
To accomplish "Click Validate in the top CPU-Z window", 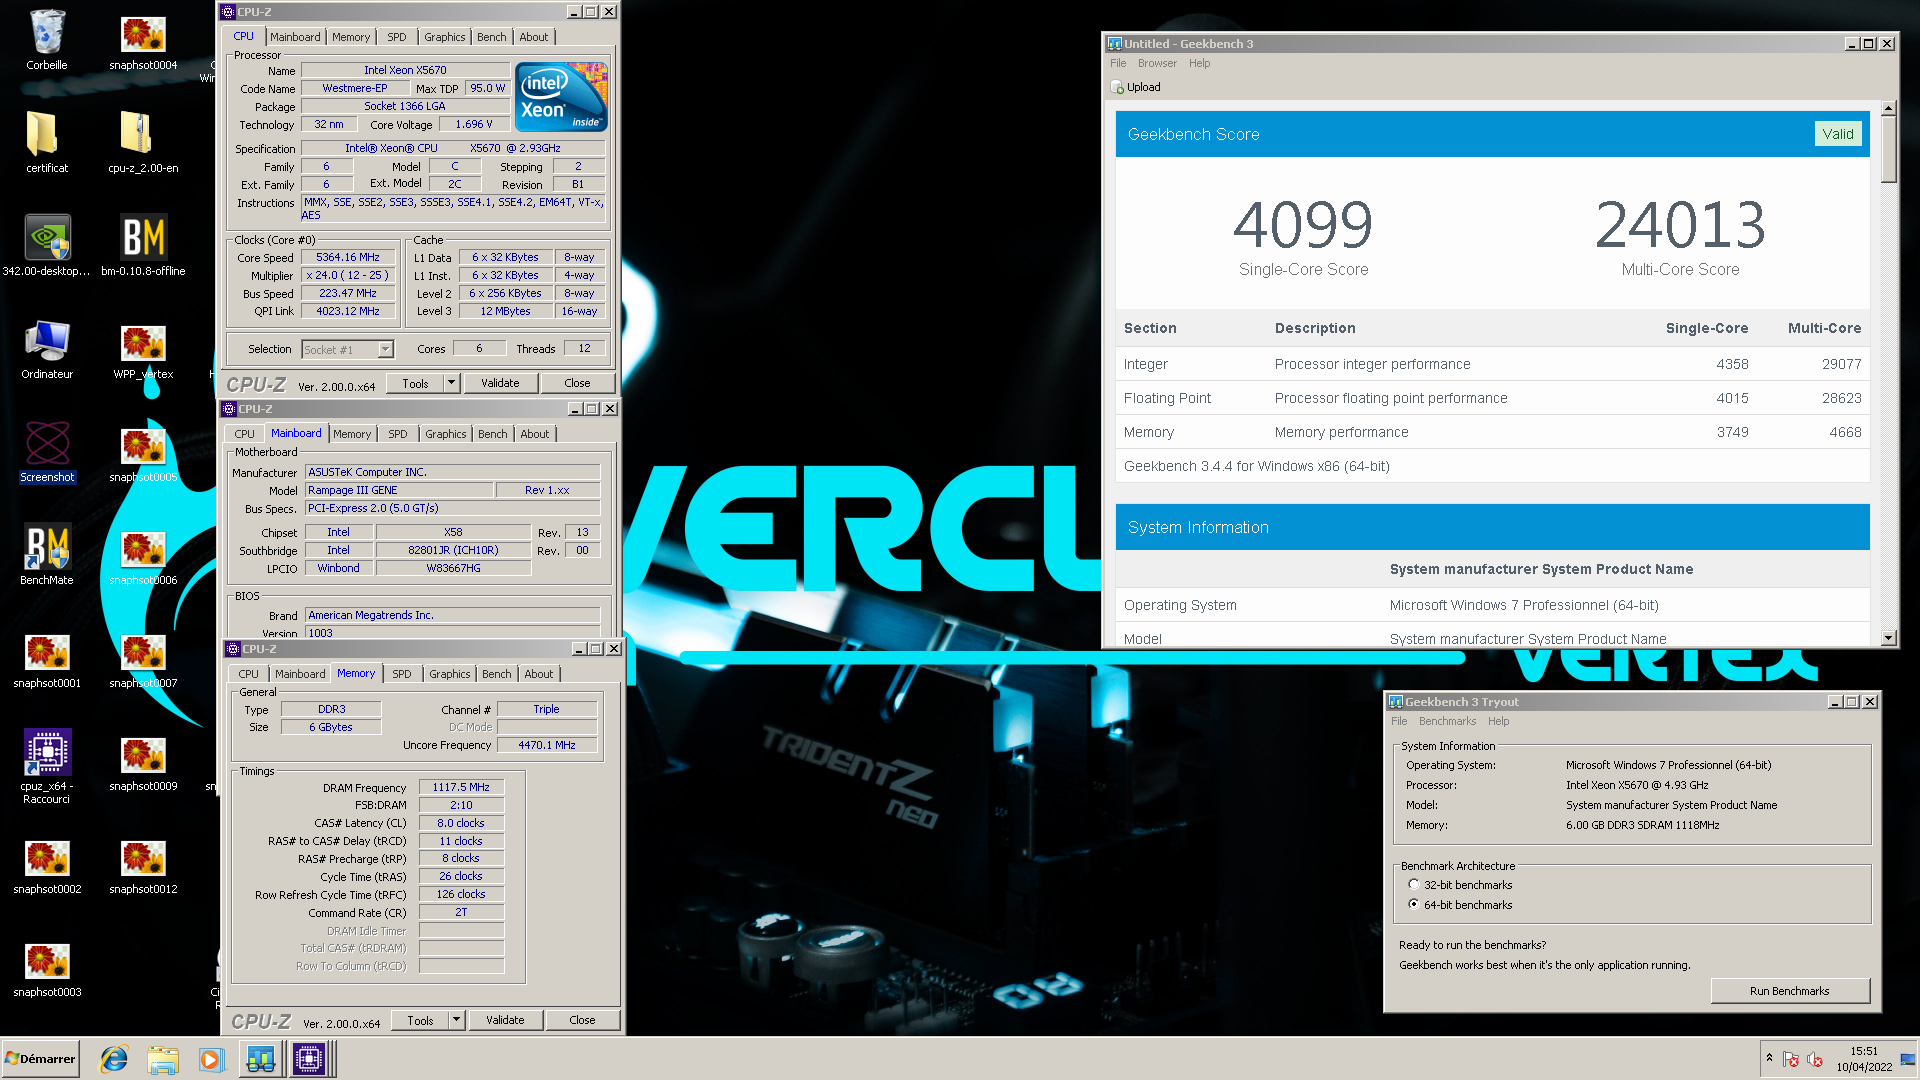I will [x=500, y=383].
